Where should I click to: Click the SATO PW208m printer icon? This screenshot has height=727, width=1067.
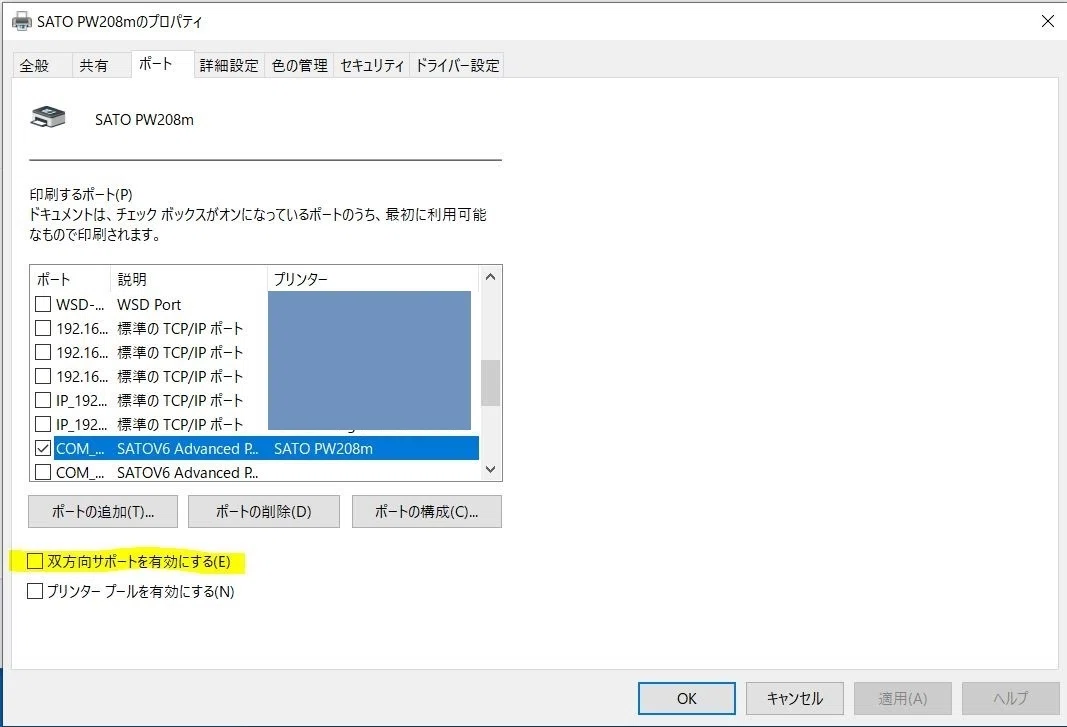[x=48, y=117]
